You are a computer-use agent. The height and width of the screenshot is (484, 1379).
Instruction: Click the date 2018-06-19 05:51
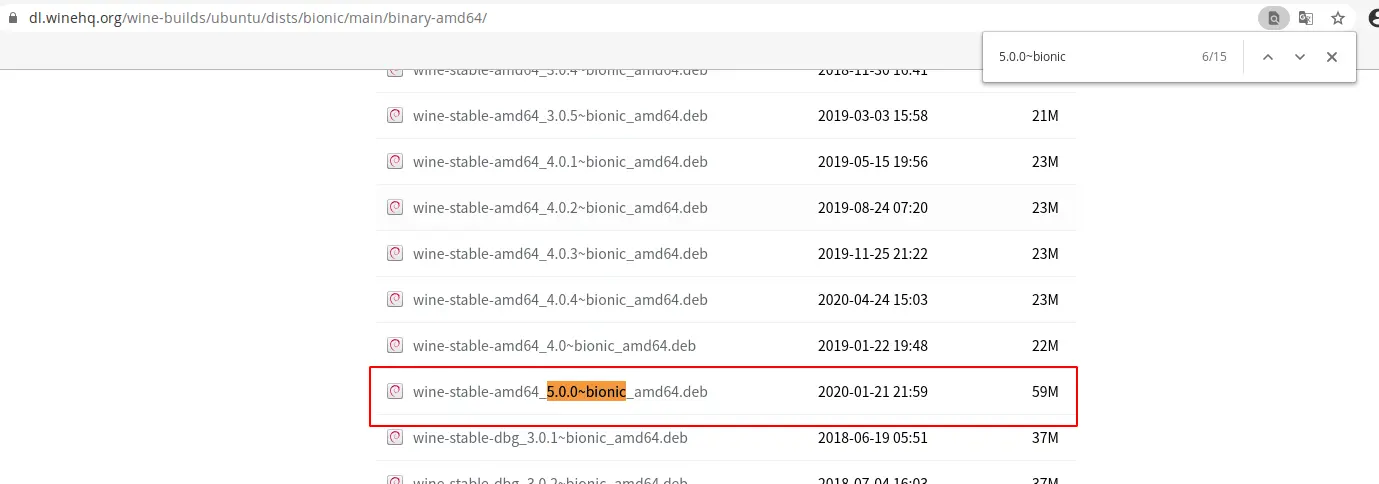[x=873, y=437]
